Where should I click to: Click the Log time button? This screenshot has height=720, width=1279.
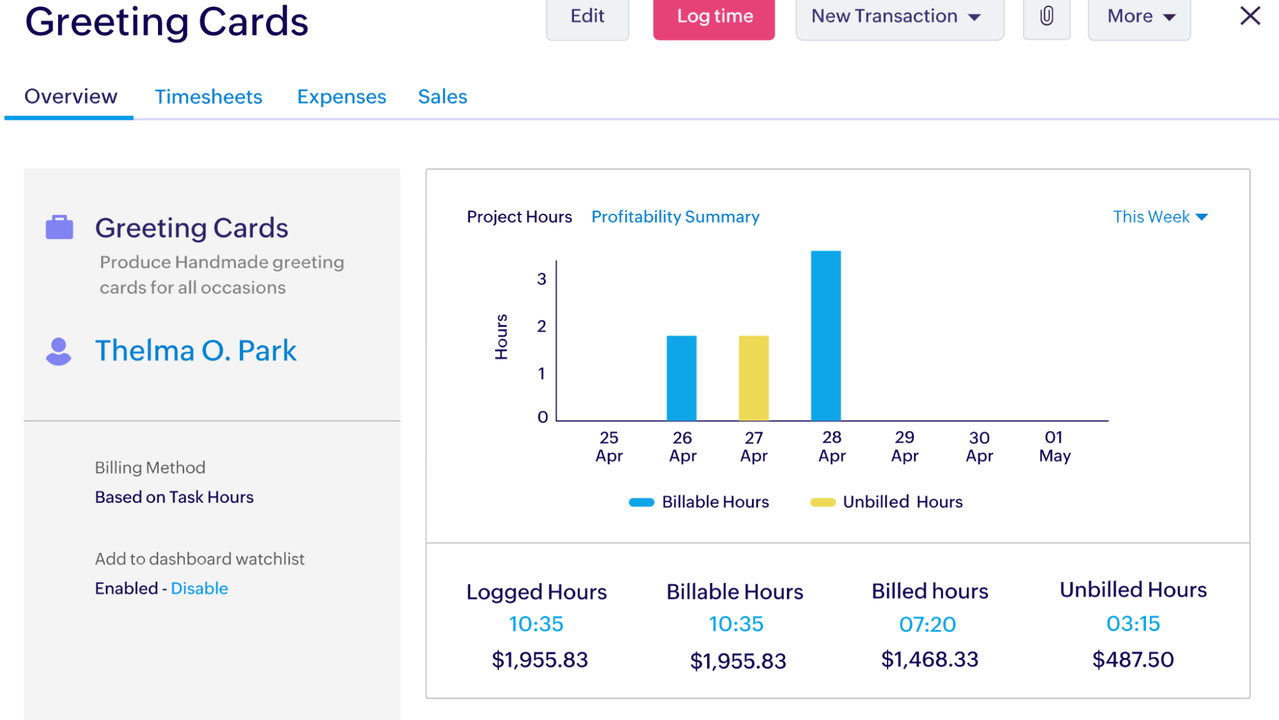(x=714, y=17)
